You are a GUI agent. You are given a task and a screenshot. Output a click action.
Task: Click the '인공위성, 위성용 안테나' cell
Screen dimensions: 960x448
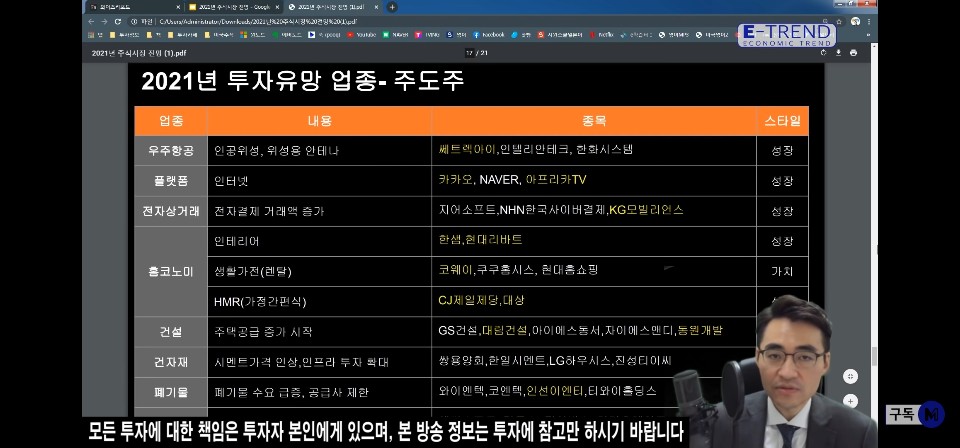320,151
